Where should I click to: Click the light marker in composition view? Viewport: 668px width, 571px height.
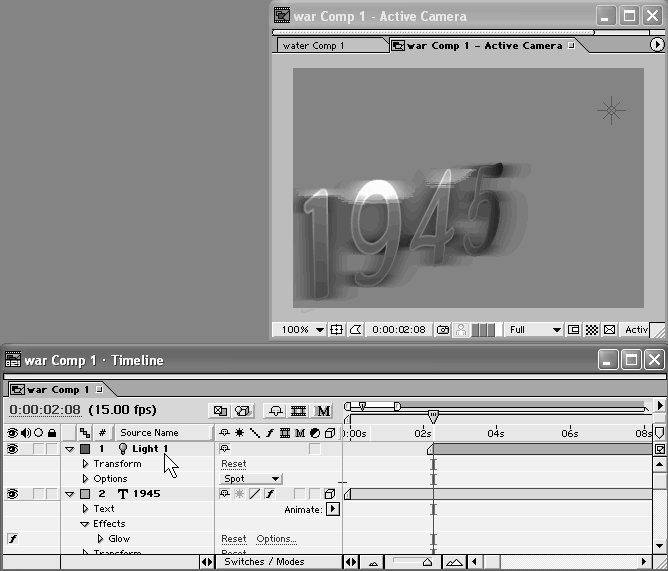click(x=611, y=110)
